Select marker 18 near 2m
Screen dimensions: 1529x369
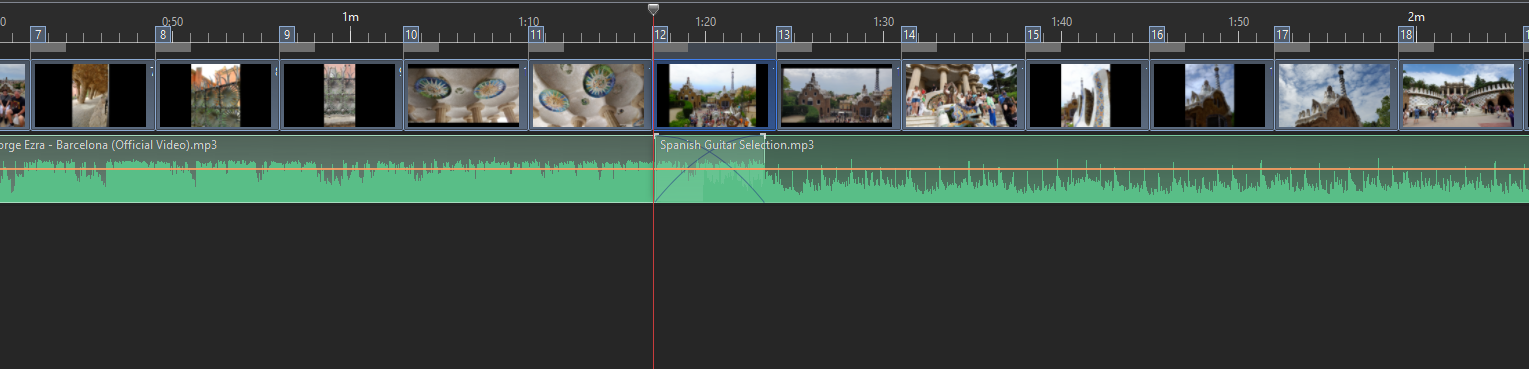tap(1406, 34)
